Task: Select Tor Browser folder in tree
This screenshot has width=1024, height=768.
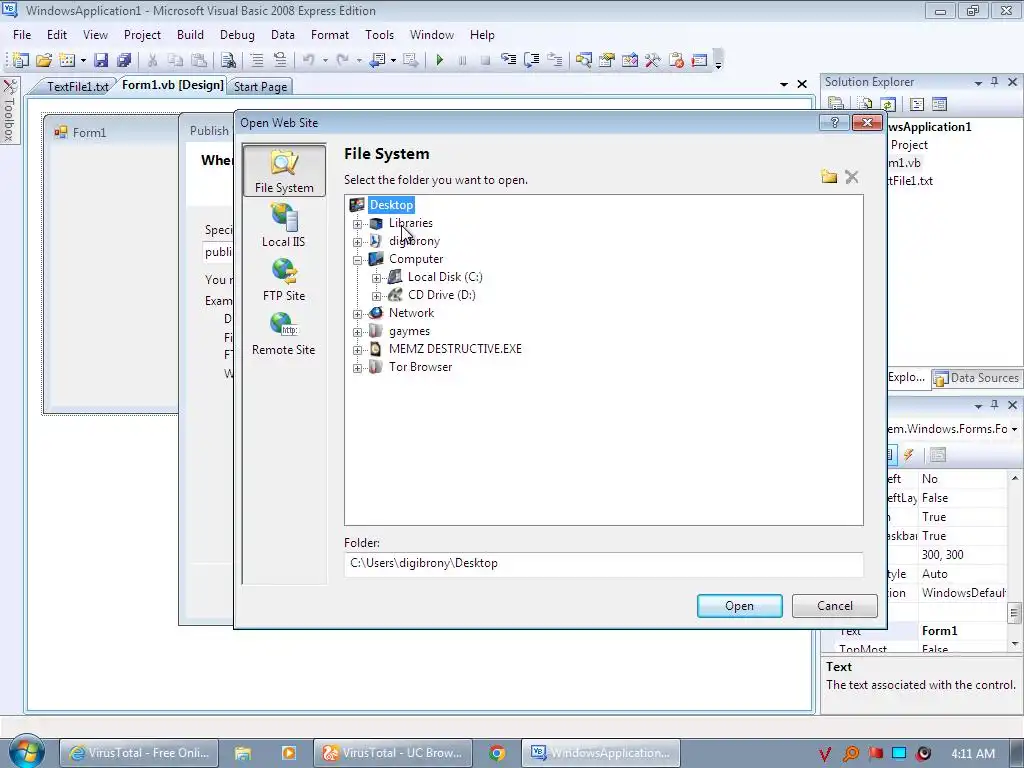Action: pos(420,367)
